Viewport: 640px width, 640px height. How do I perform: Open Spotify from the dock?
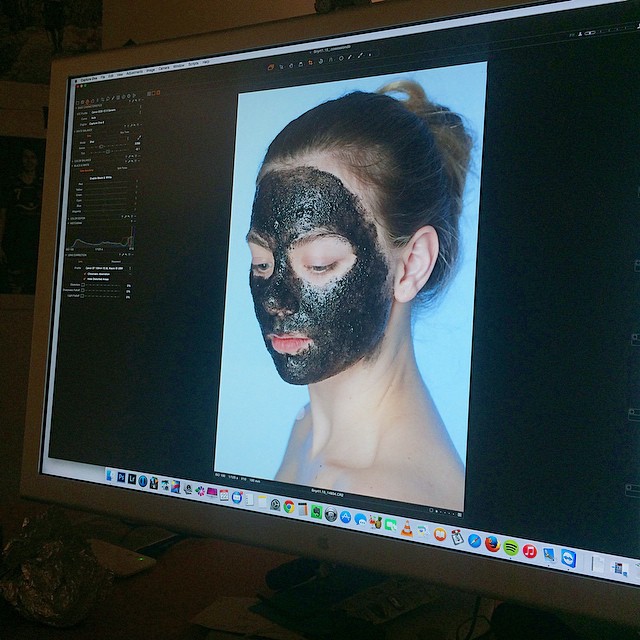511,548
